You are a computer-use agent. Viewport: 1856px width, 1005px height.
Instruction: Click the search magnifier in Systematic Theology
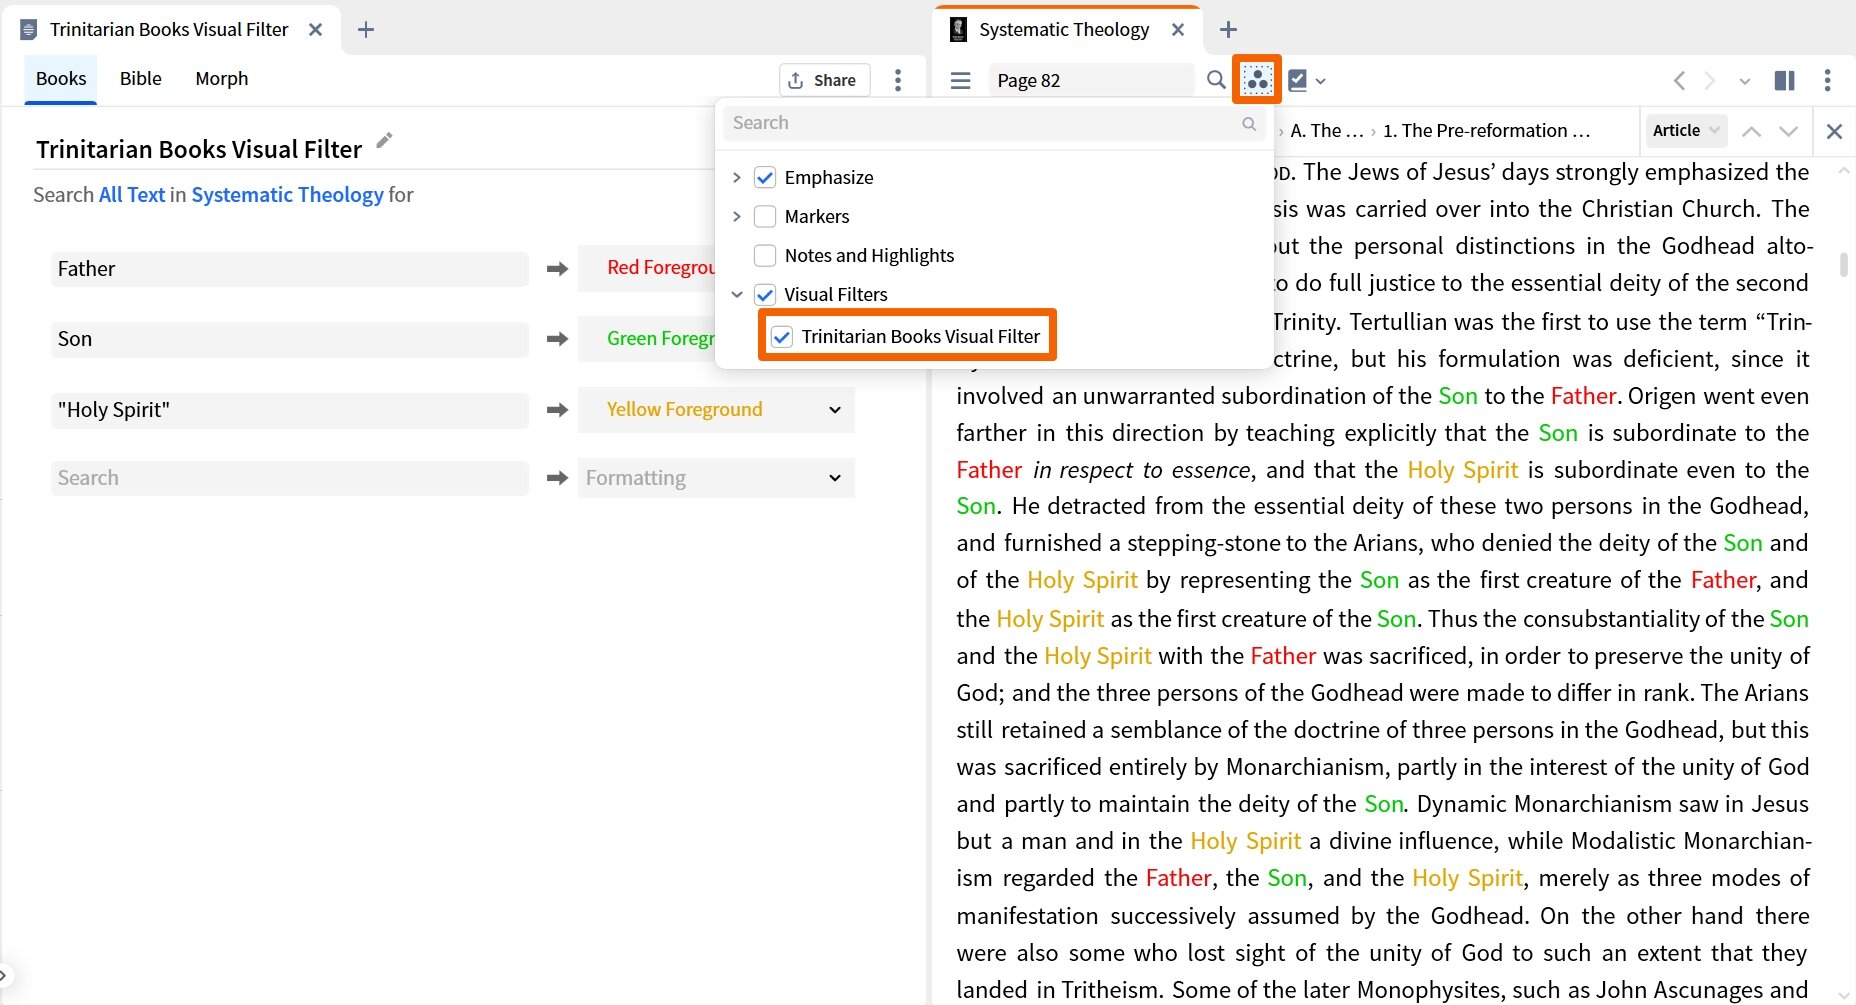pyautogui.click(x=1216, y=80)
